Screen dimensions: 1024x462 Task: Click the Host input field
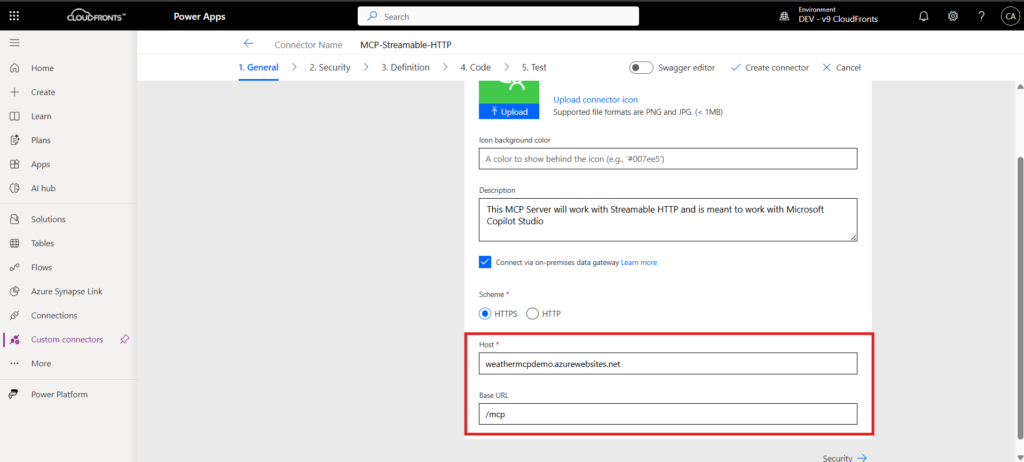tap(667, 363)
